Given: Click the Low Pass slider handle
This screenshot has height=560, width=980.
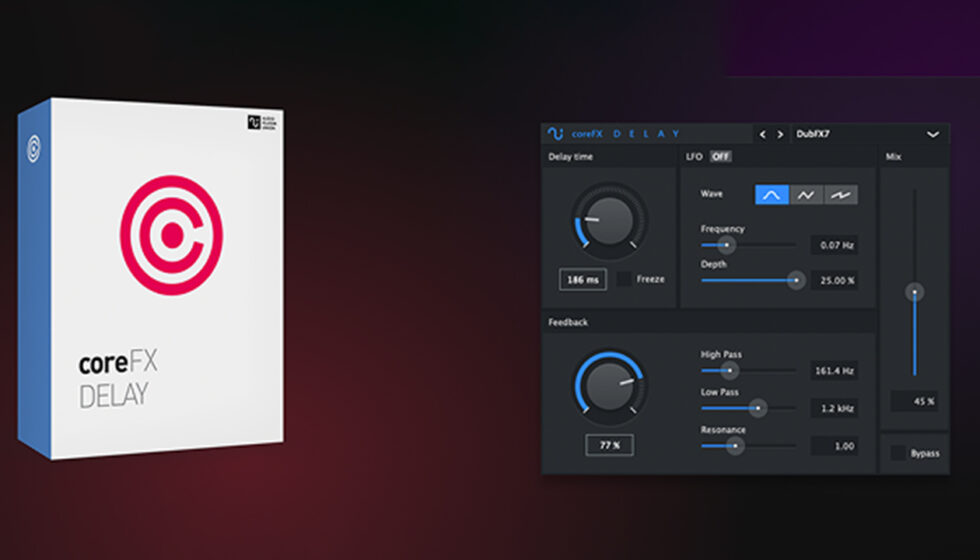Looking at the screenshot, I should (x=758, y=408).
